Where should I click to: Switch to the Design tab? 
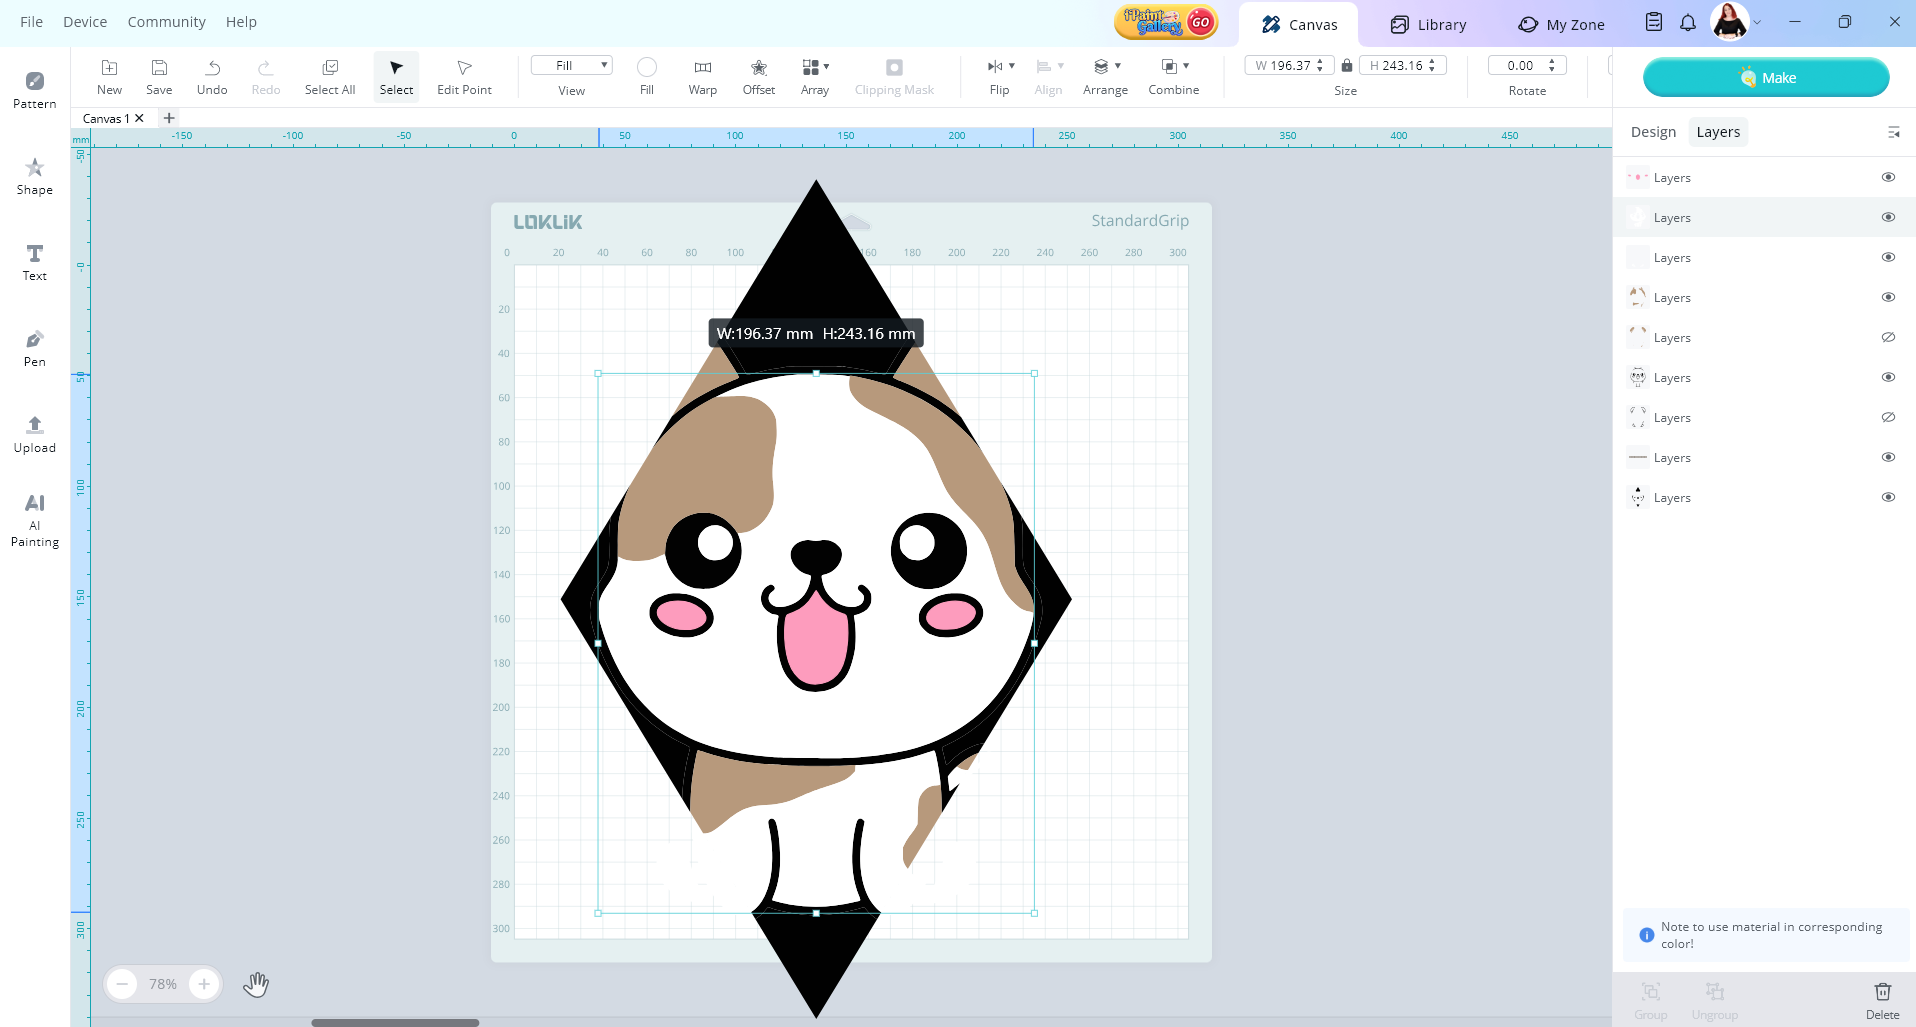pos(1652,132)
